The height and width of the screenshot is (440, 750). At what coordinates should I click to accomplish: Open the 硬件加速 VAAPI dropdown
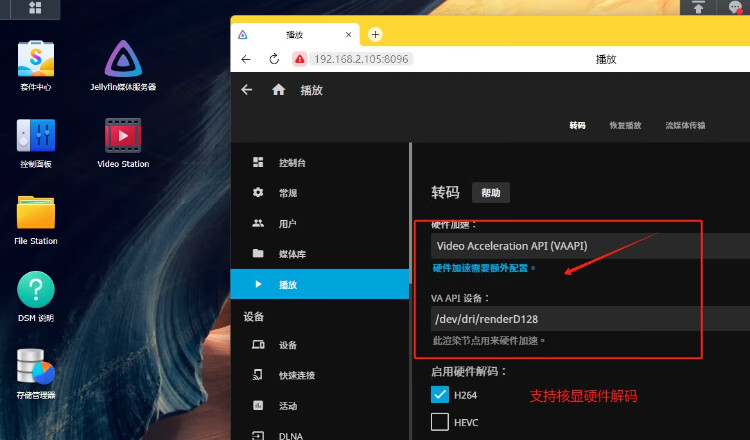click(590, 246)
